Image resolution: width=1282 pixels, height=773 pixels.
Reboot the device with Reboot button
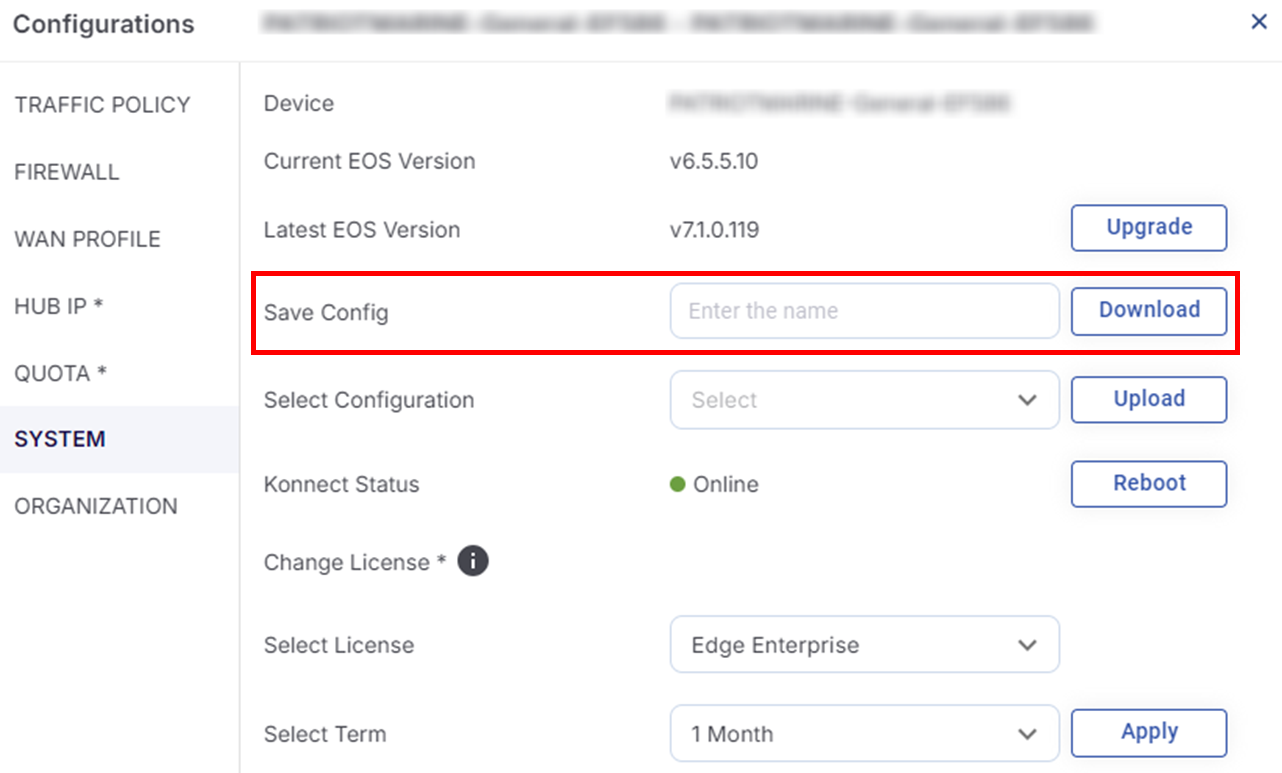click(x=1148, y=483)
